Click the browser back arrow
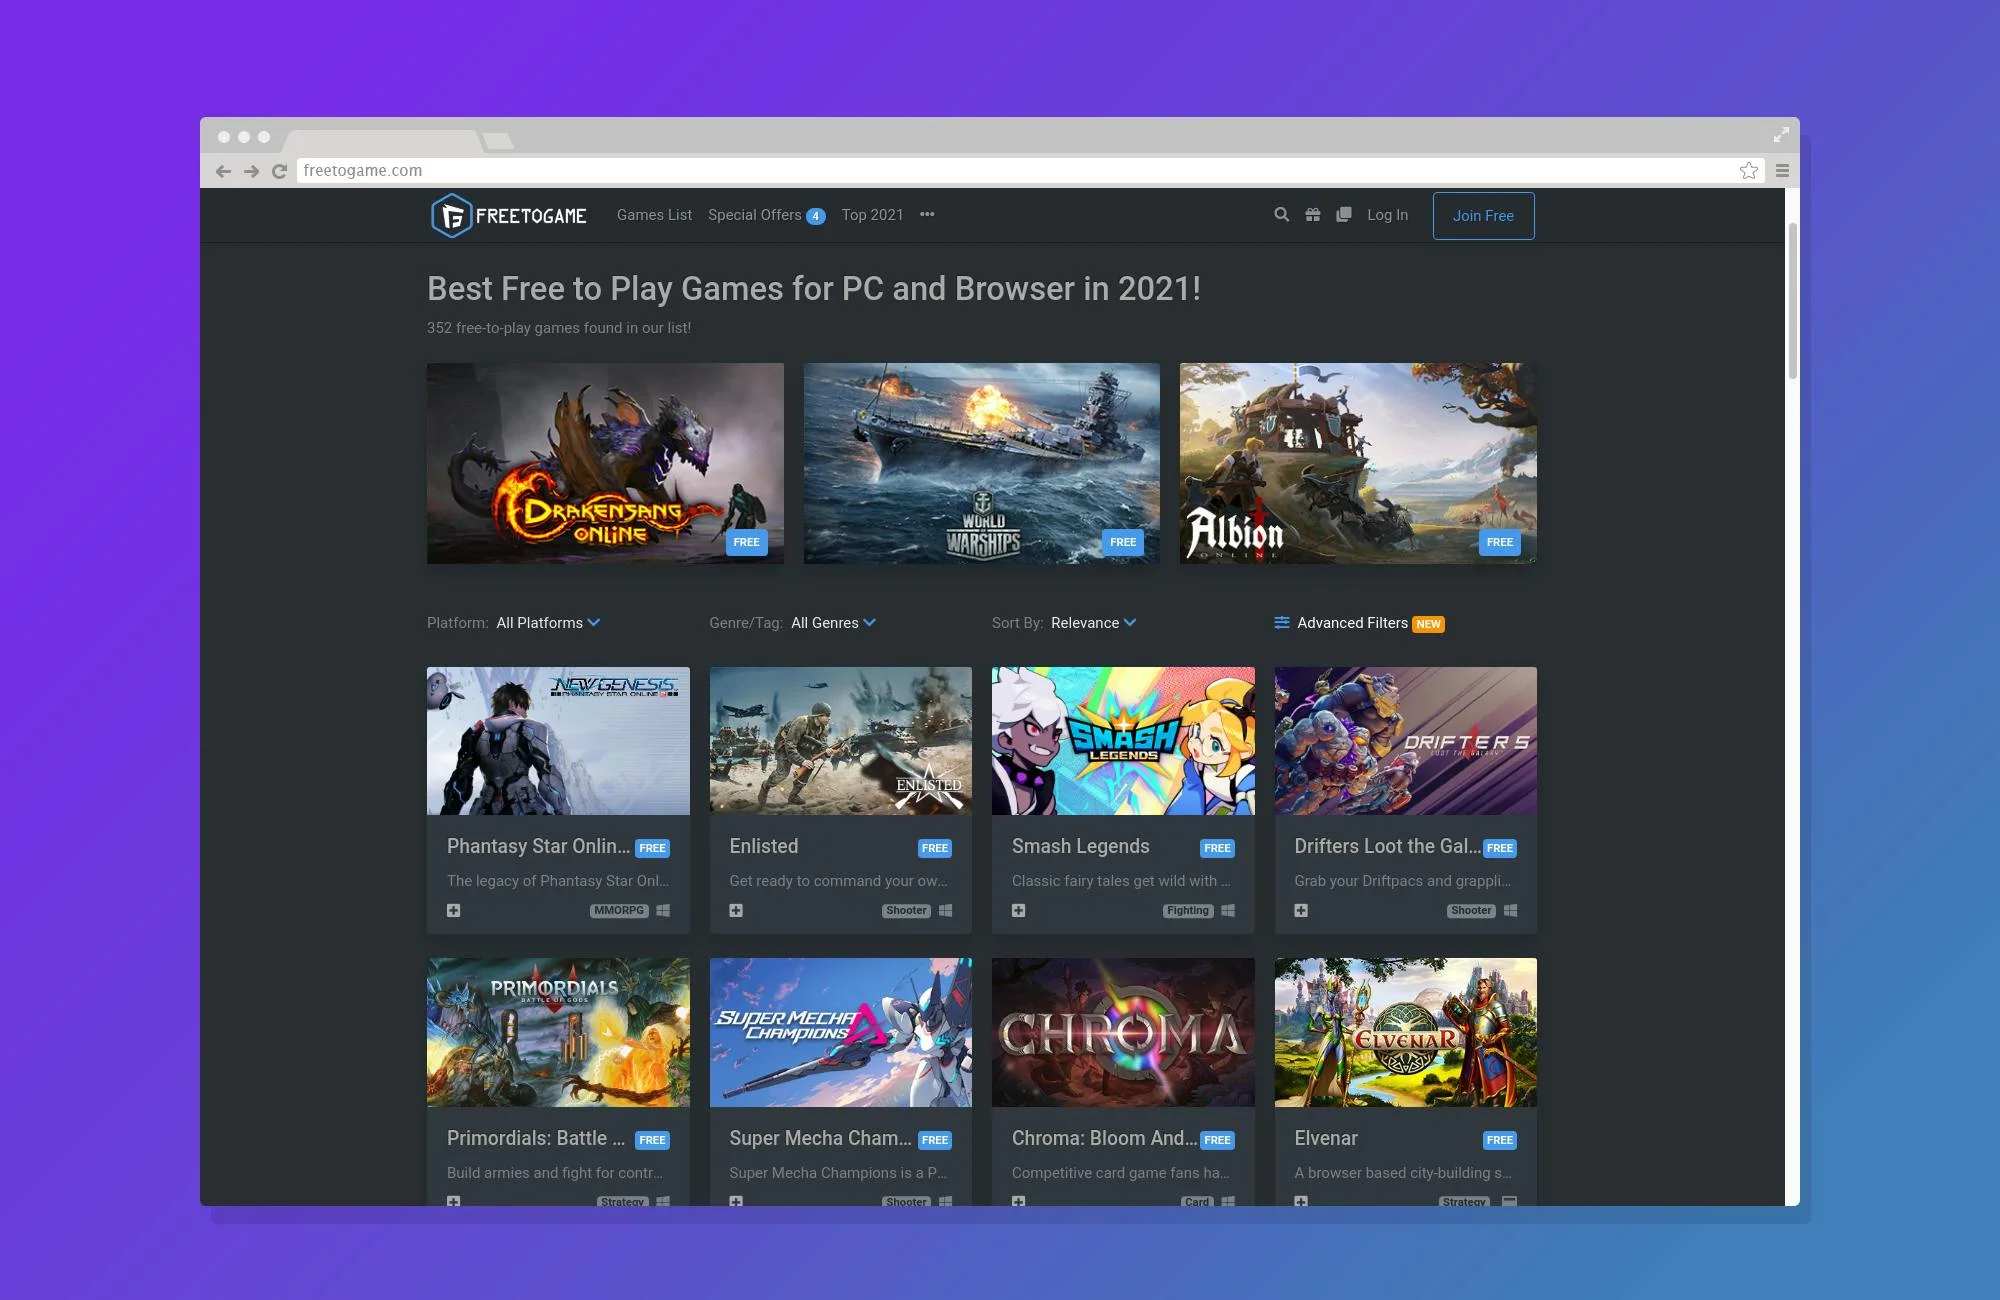2000x1300 pixels. pyautogui.click(x=223, y=171)
